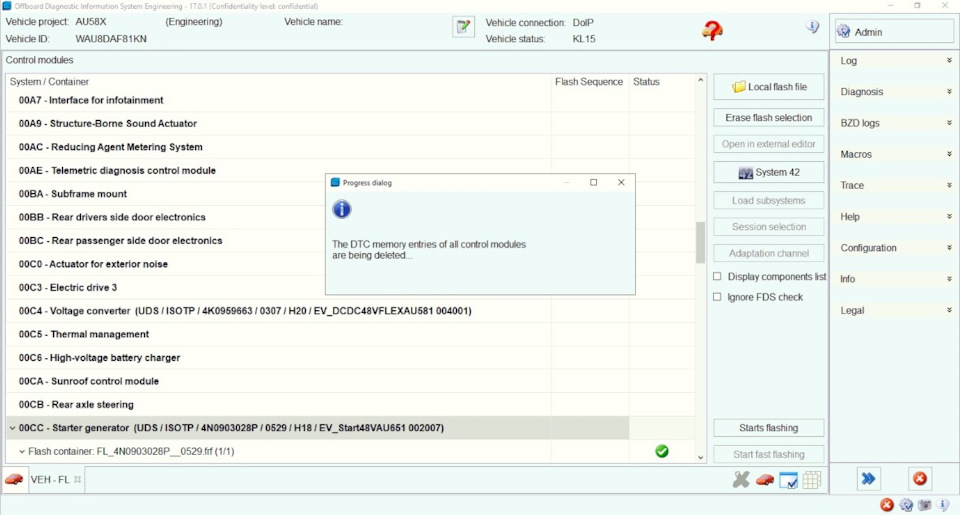Select 00C6 - High-voltage battery charger row
This screenshot has width=960, height=515.
(x=351, y=358)
